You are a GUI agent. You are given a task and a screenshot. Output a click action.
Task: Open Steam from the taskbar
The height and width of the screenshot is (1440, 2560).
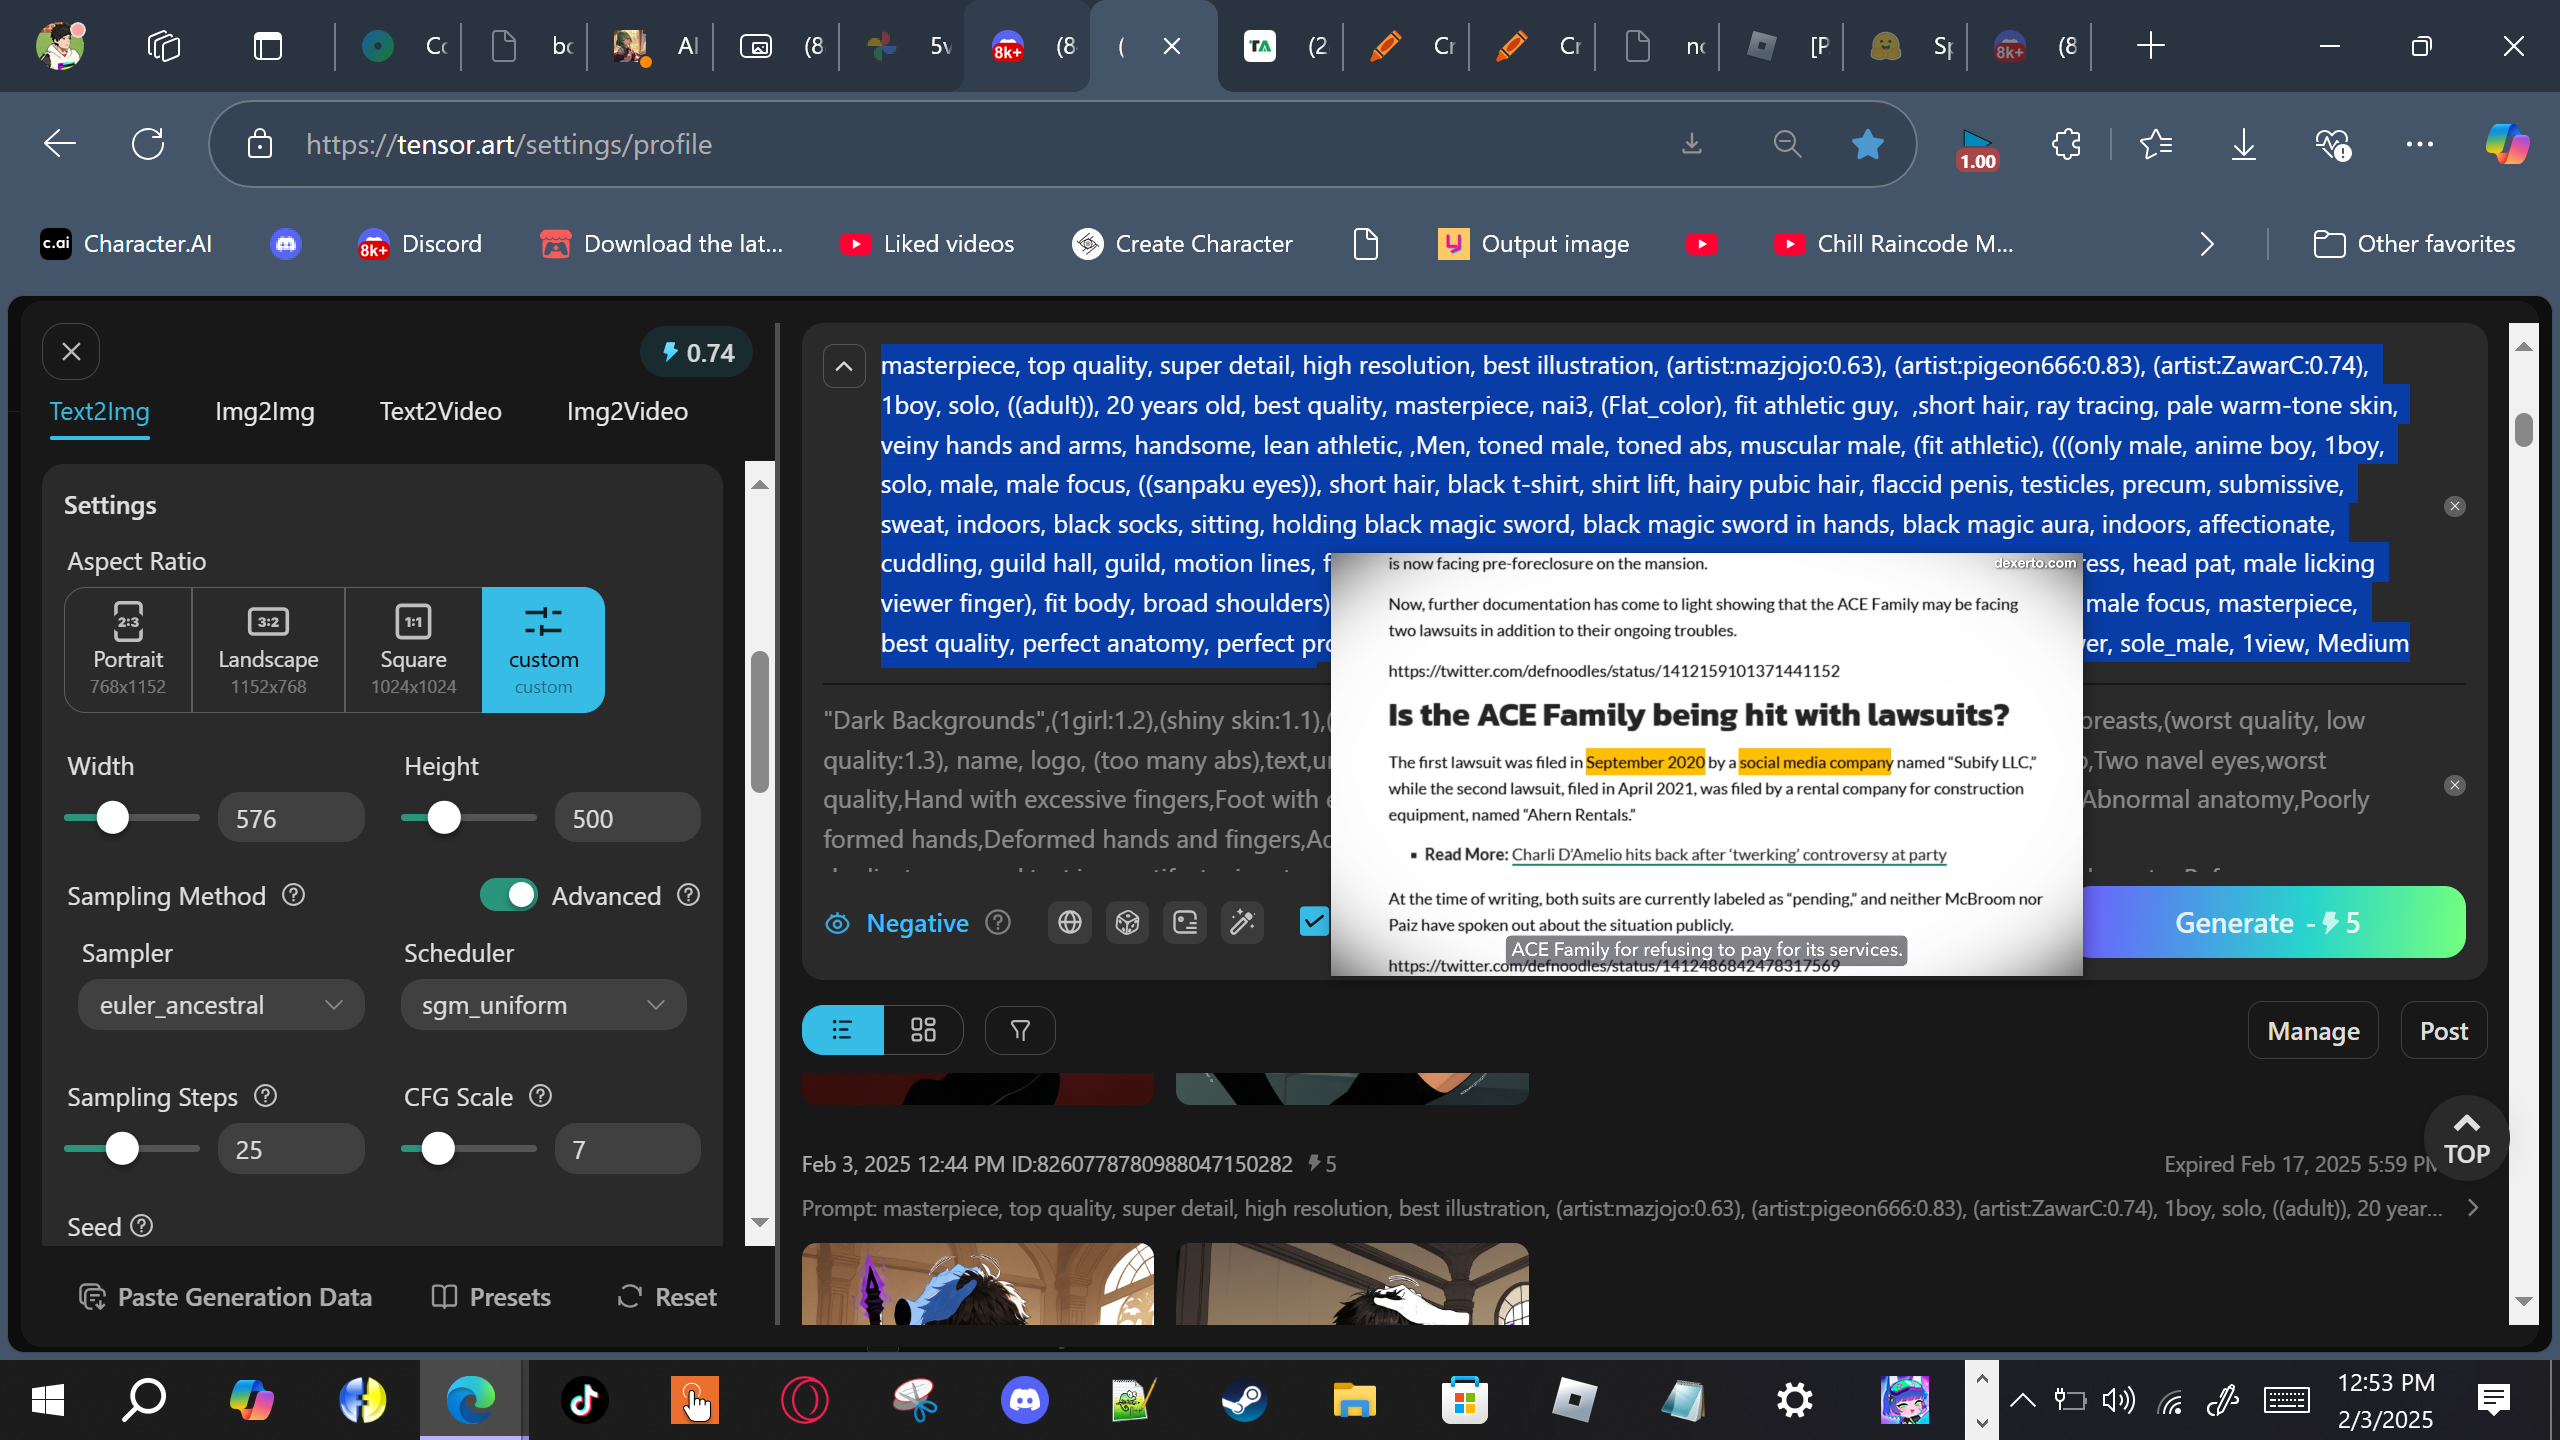click(x=1244, y=1400)
